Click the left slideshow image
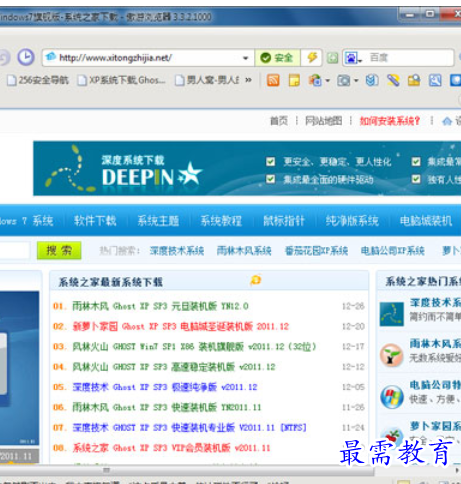The width and height of the screenshot is (461, 484). pyautogui.click(x=19, y=368)
